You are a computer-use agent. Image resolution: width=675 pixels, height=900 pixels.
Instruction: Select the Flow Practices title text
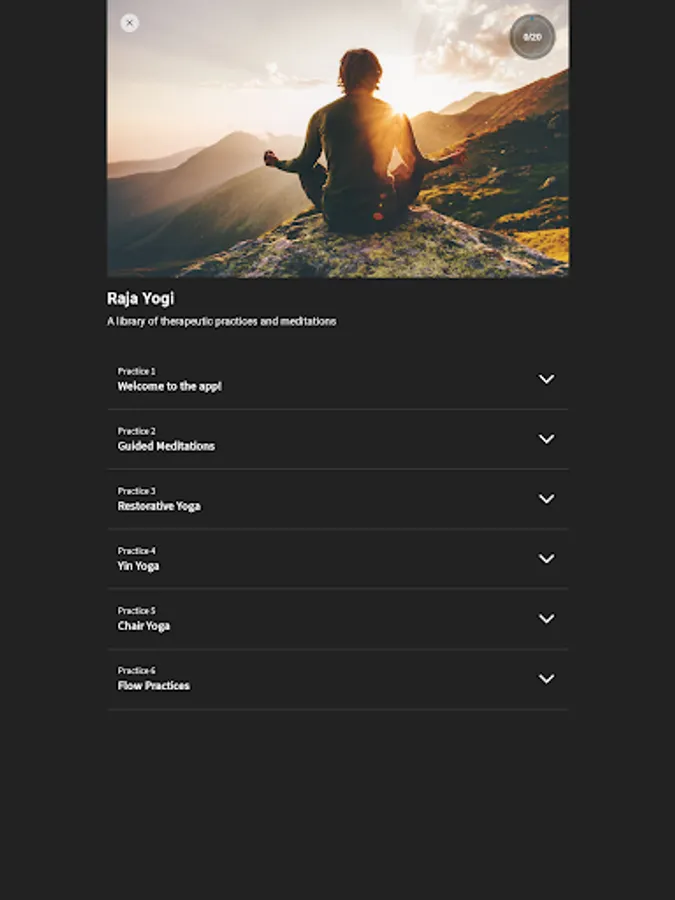(x=153, y=686)
